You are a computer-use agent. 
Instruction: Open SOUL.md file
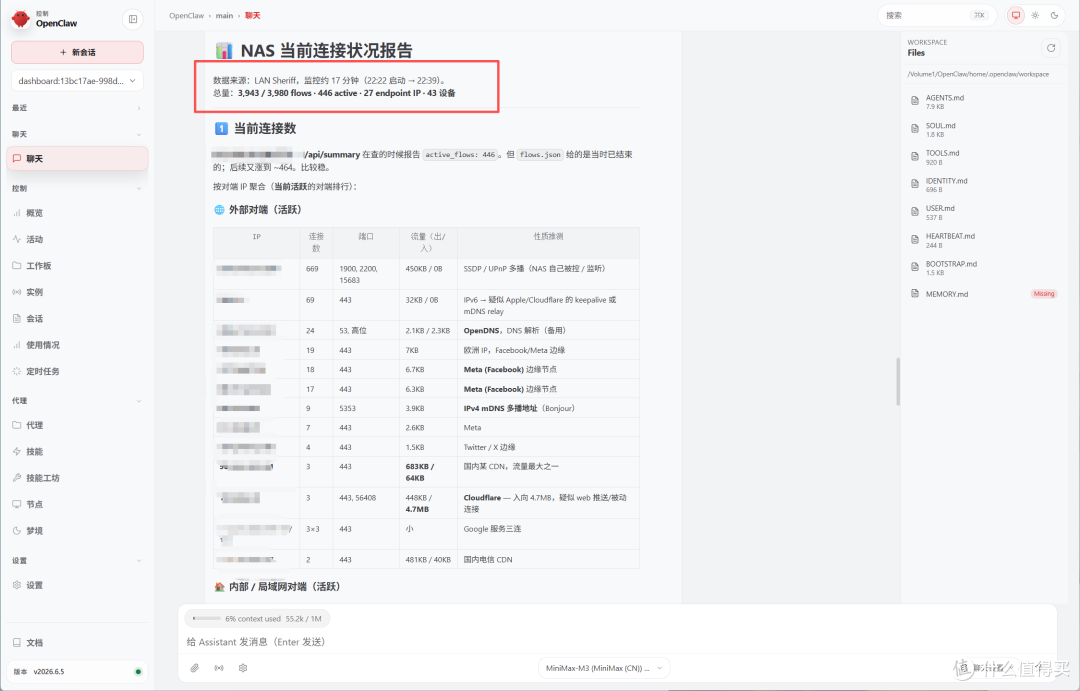point(984,129)
